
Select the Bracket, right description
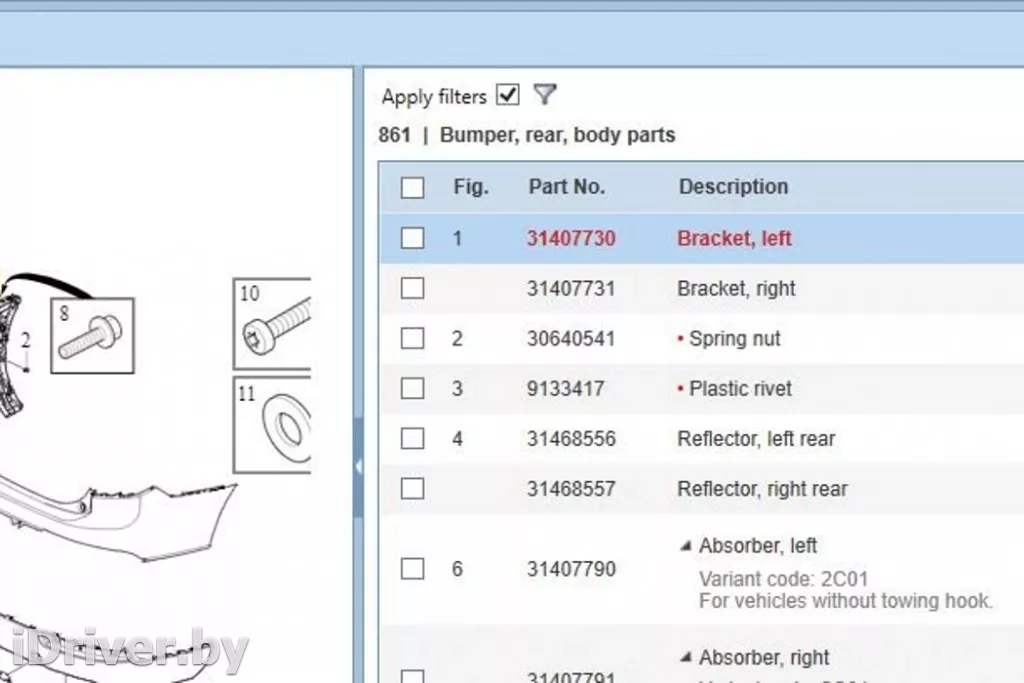point(737,289)
